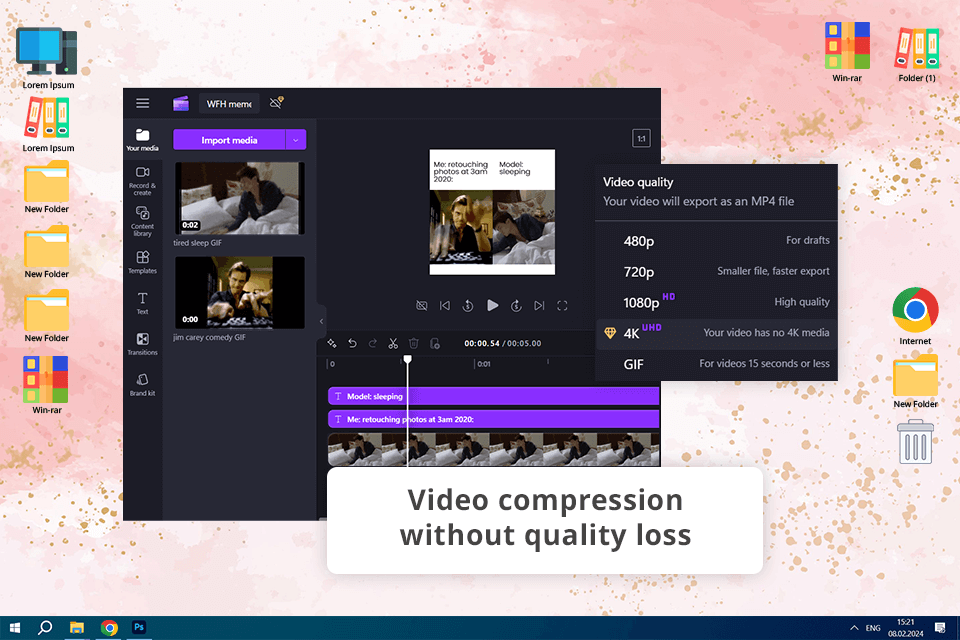Open the Windows Start menu
The image size is (960, 640).
[x=15, y=628]
